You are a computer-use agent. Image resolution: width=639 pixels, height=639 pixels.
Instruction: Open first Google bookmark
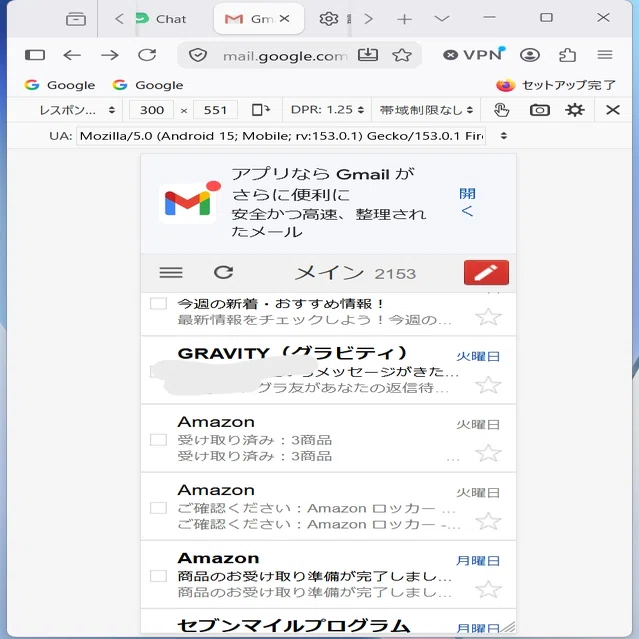[x=59, y=85]
